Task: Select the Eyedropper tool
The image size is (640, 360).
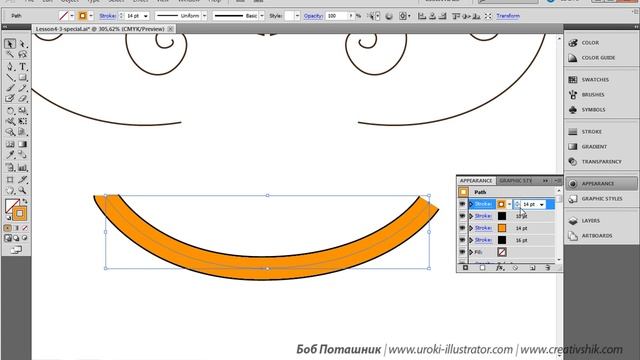Action: tap(10, 155)
